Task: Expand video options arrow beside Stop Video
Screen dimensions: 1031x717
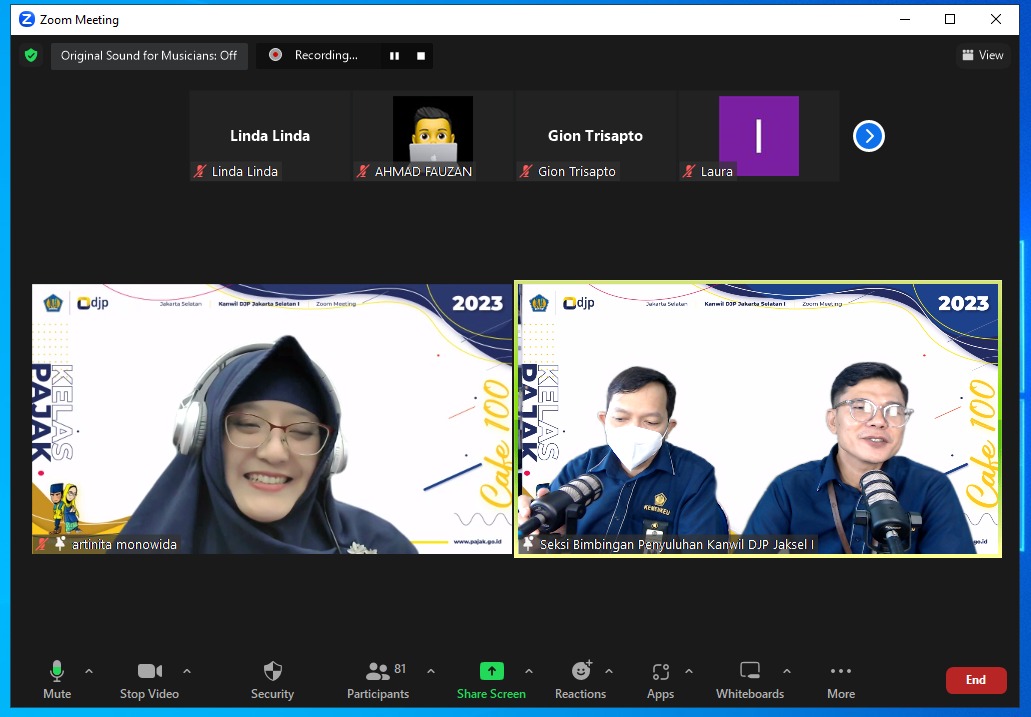Action: click(x=187, y=671)
